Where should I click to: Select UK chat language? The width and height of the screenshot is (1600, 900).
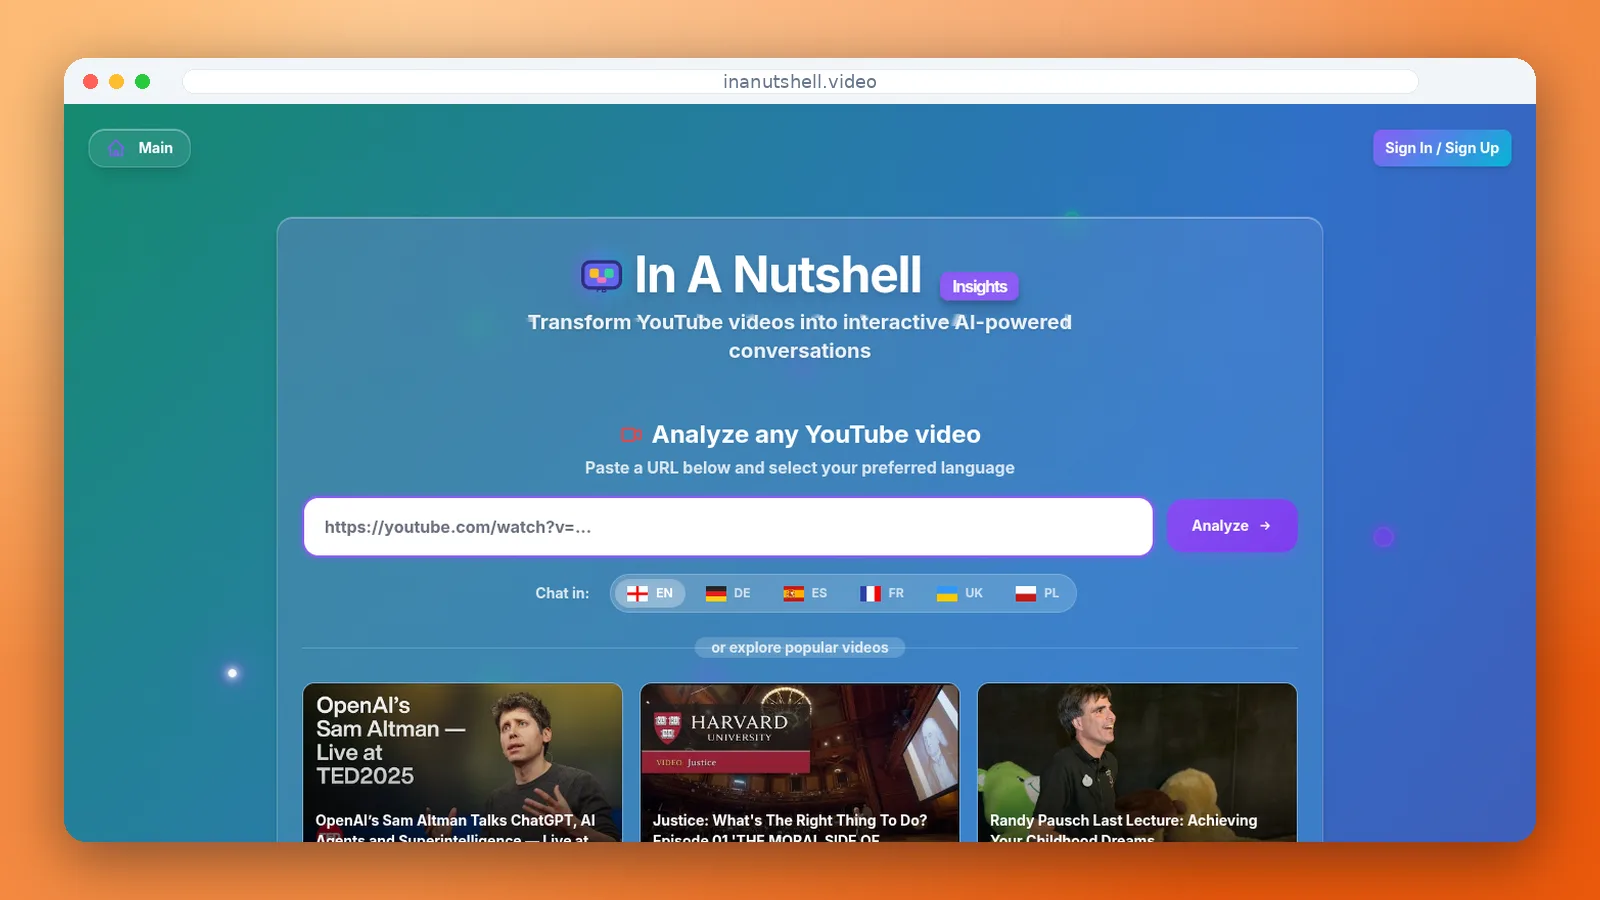click(x=960, y=593)
